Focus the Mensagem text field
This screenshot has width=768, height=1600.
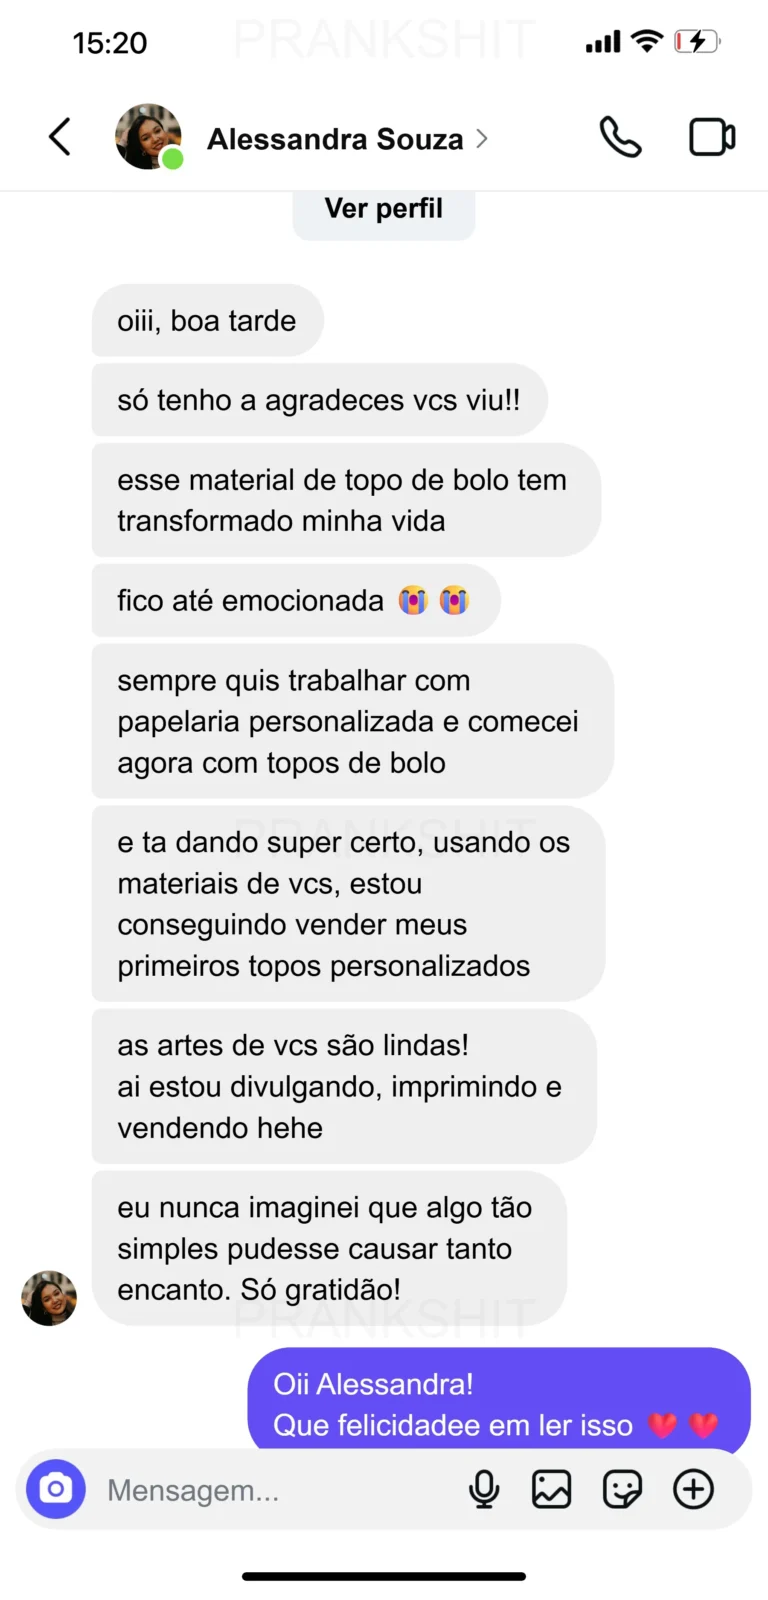click(270, 1490)
